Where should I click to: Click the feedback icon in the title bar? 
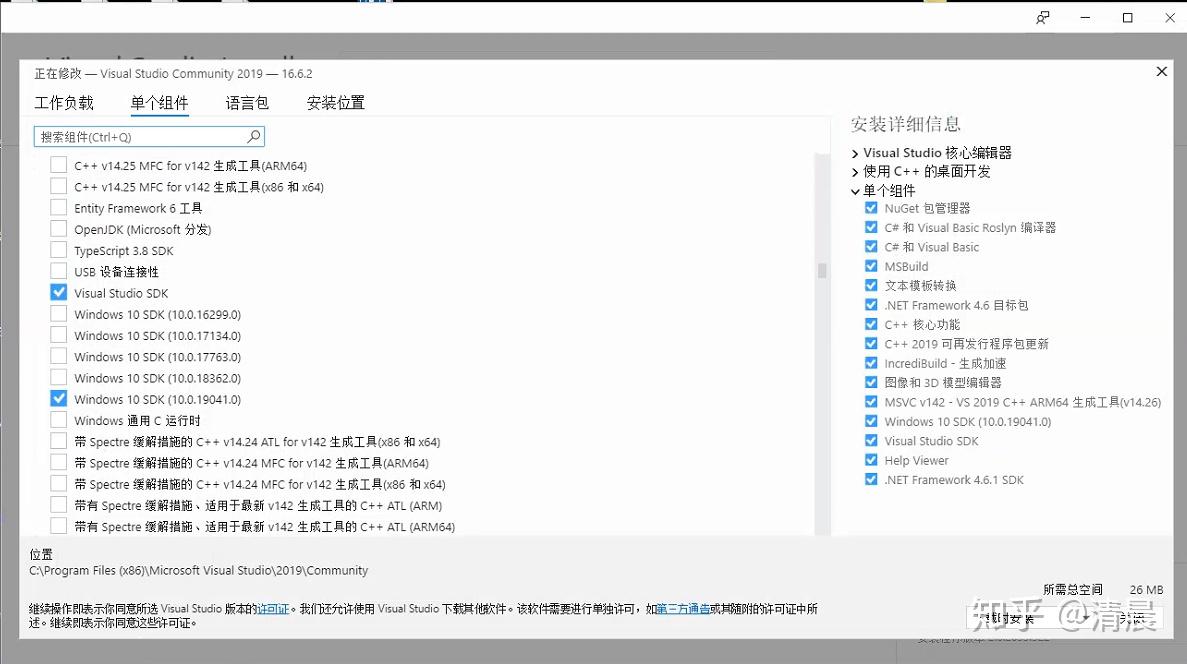pyautogui.click(x=1041, y=17)
